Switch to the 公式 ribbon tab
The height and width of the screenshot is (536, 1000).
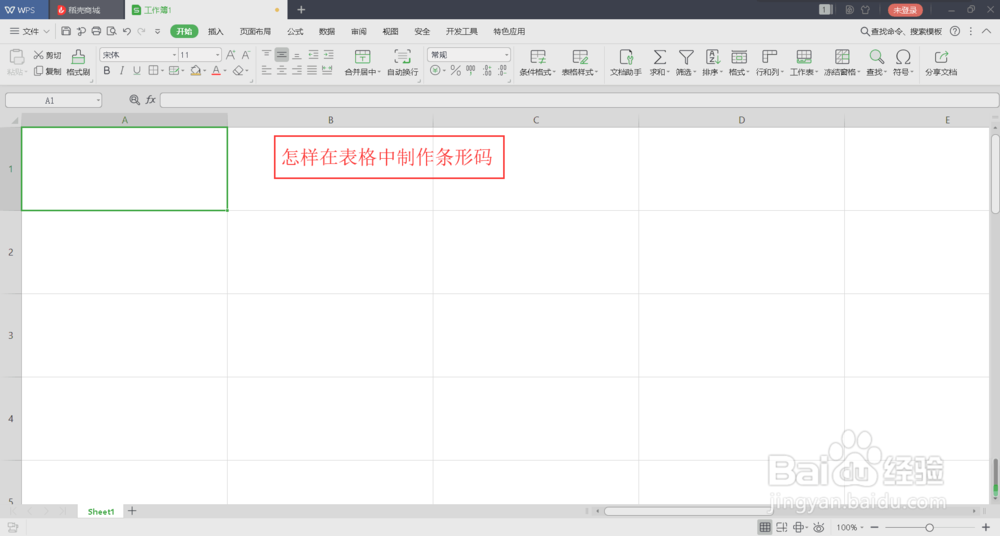tap(295, 31)
